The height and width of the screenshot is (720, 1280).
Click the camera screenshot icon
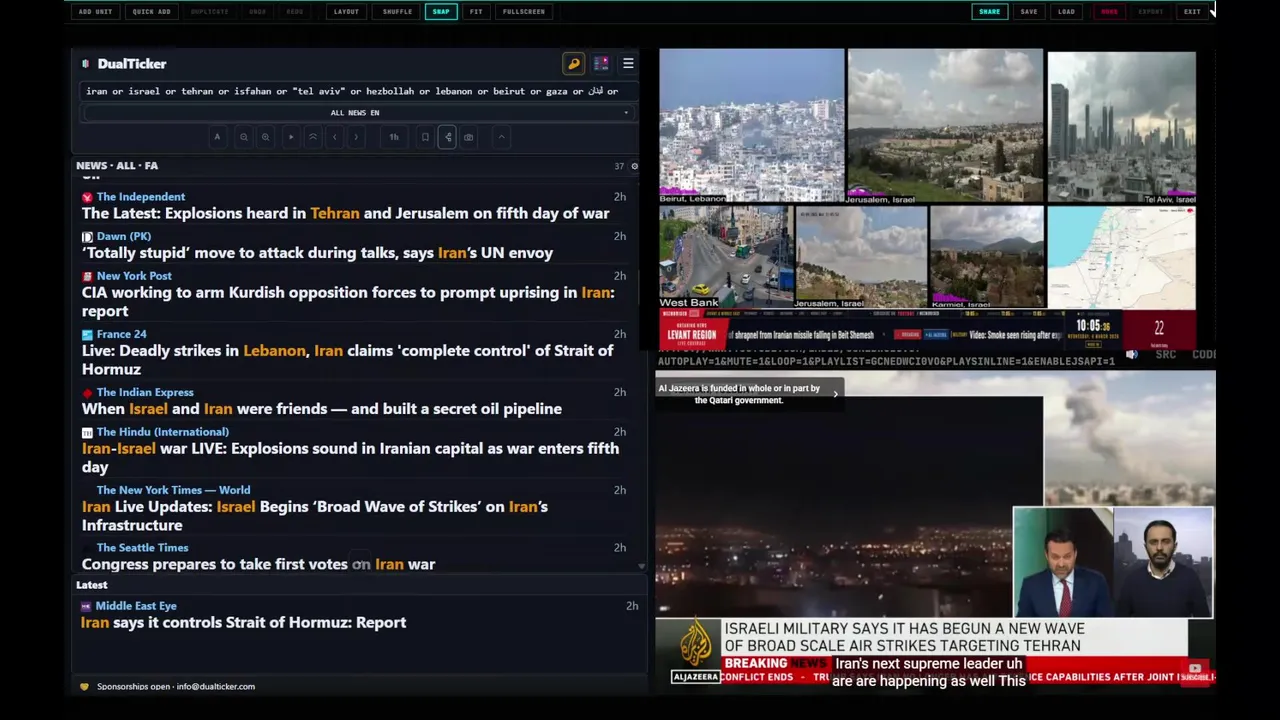[469, 137]
